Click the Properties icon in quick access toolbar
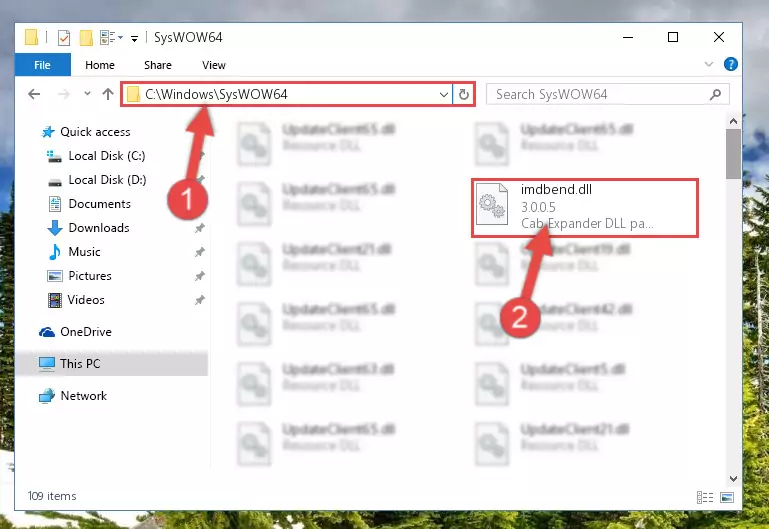769x529 pixels. [64, 37]
